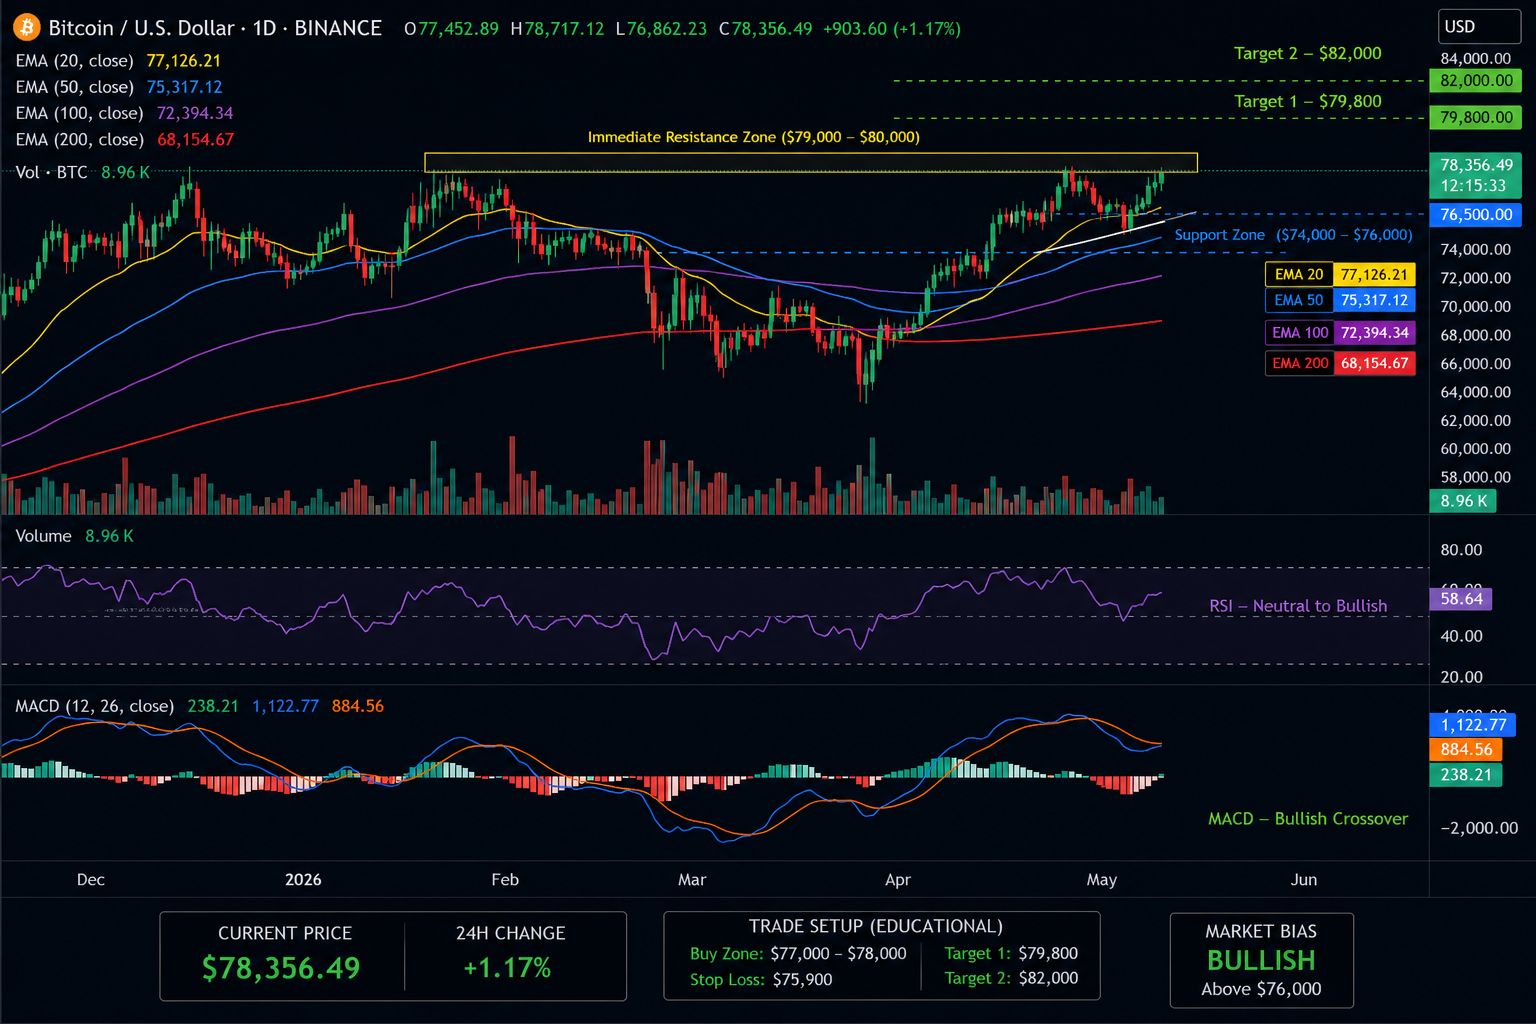The height and width of the screenshot is (1024, 1536).
Task: Click the Jun label on the time axis
Action: (x=1304, y=880)
